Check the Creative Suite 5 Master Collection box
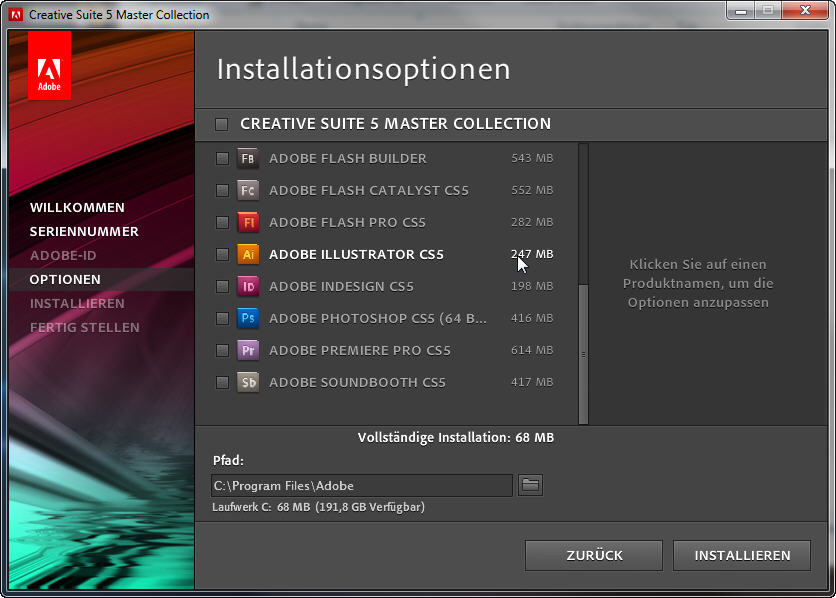 pos(221,124)
